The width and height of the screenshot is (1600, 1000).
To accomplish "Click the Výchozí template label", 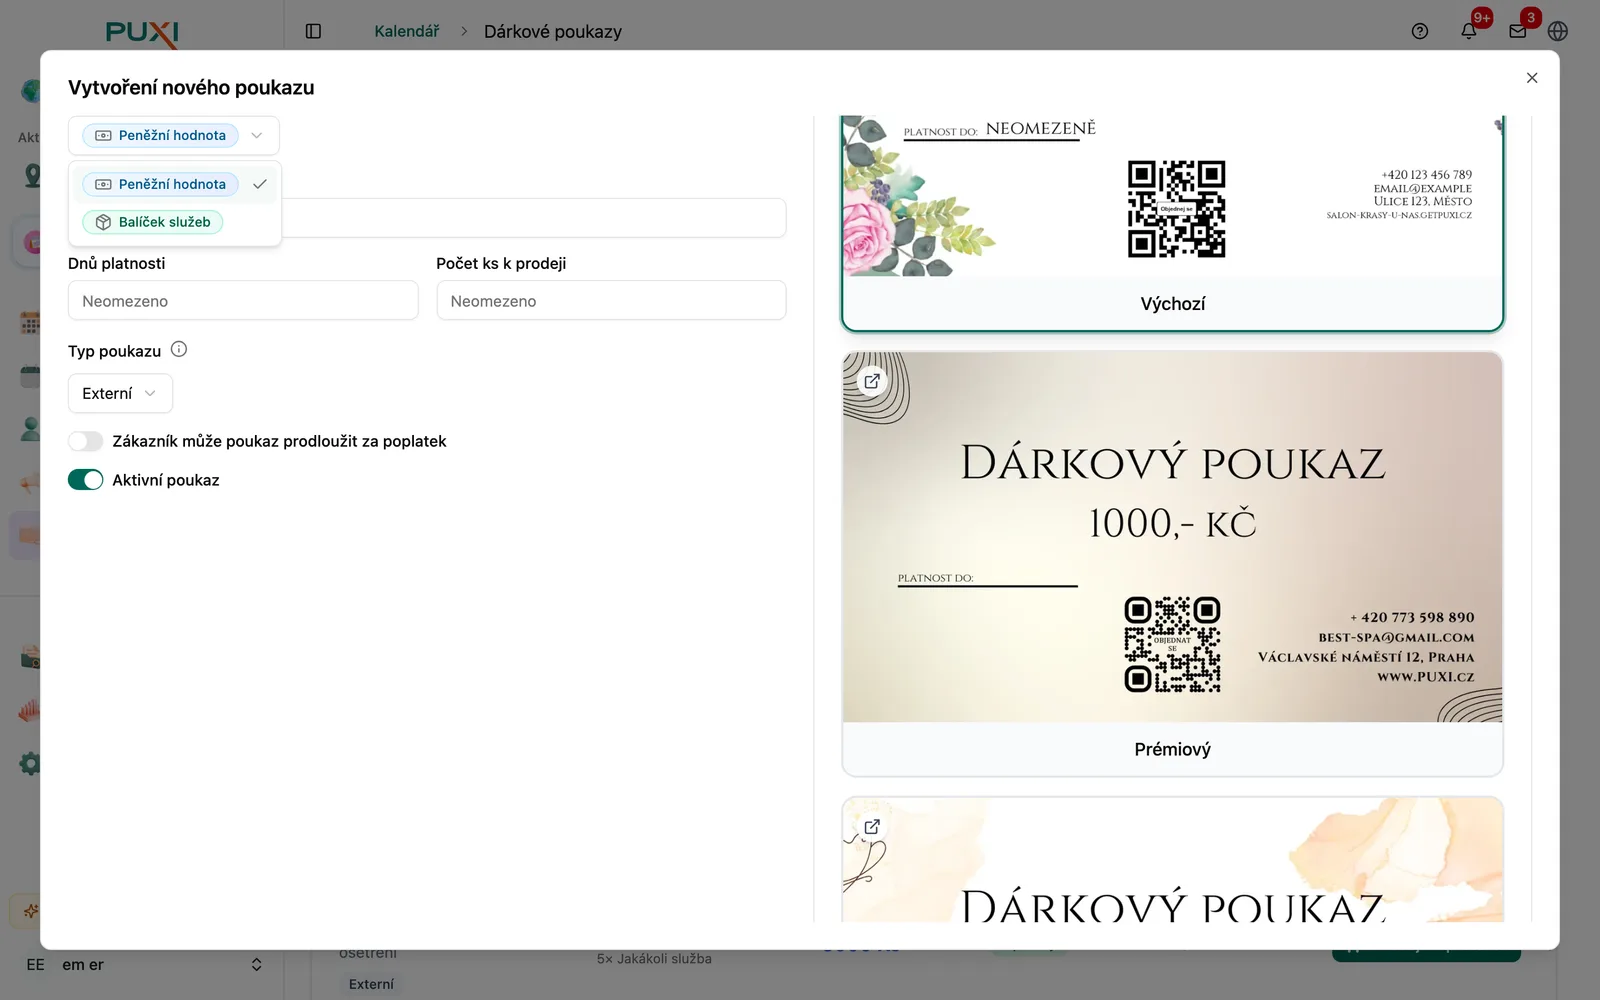I will pyautogui.click(x=1173, y=304).
